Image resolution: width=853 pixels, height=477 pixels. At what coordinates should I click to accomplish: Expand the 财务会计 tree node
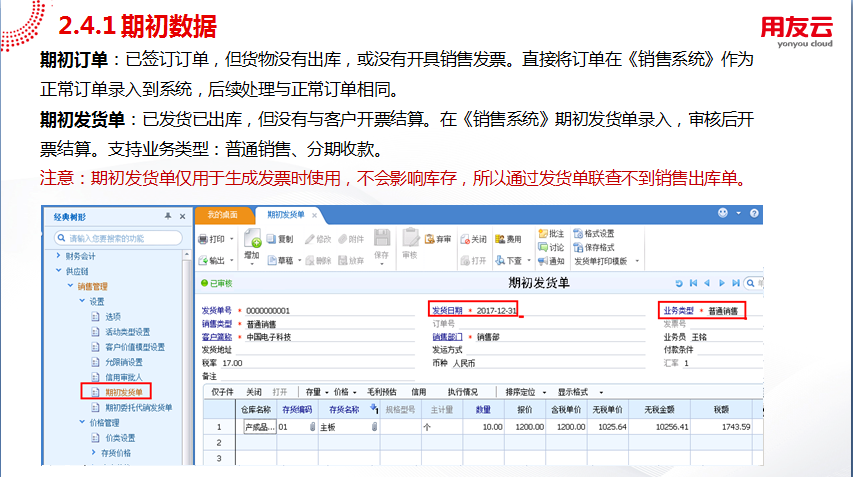(57, 256)
